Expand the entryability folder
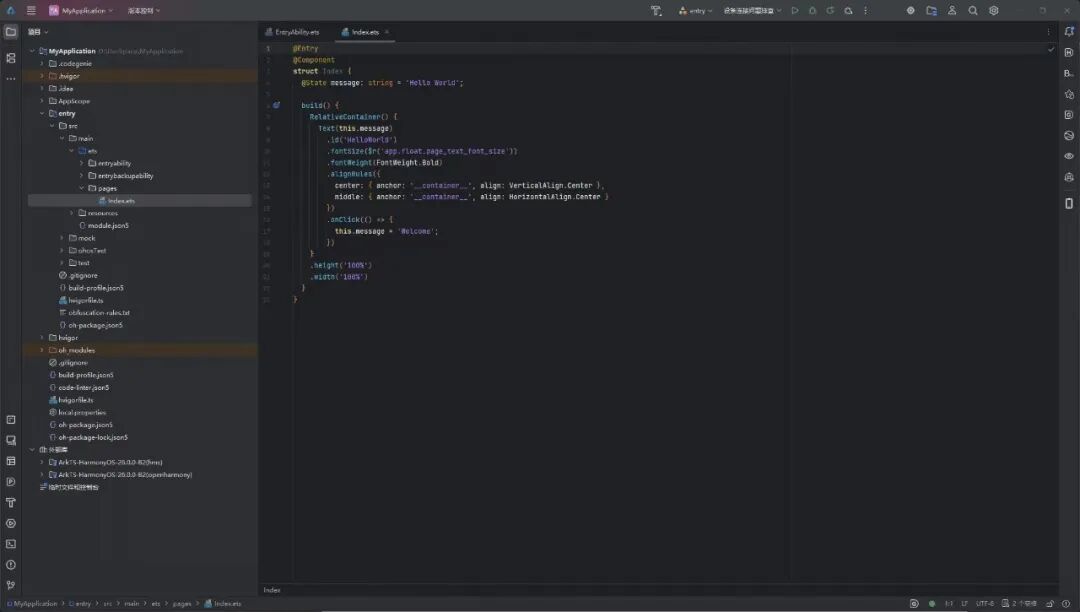This screenshot has height=612, width=1080. click(x=81, y=163)
